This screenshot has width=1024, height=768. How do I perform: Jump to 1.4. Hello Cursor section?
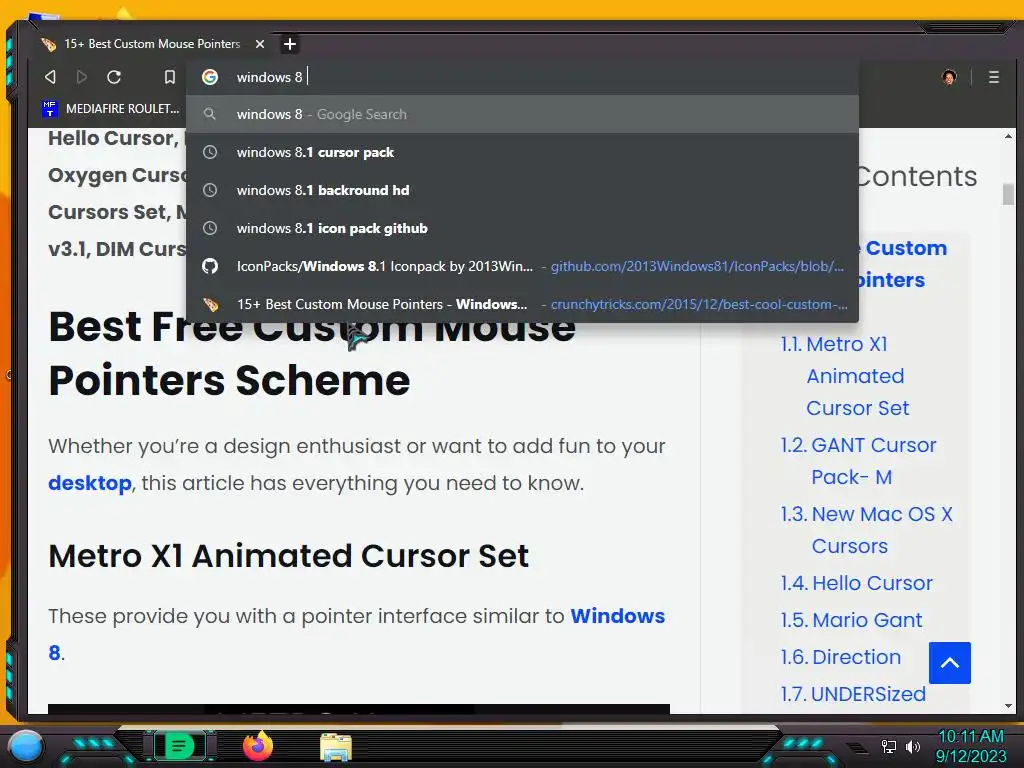pos(856,583)
